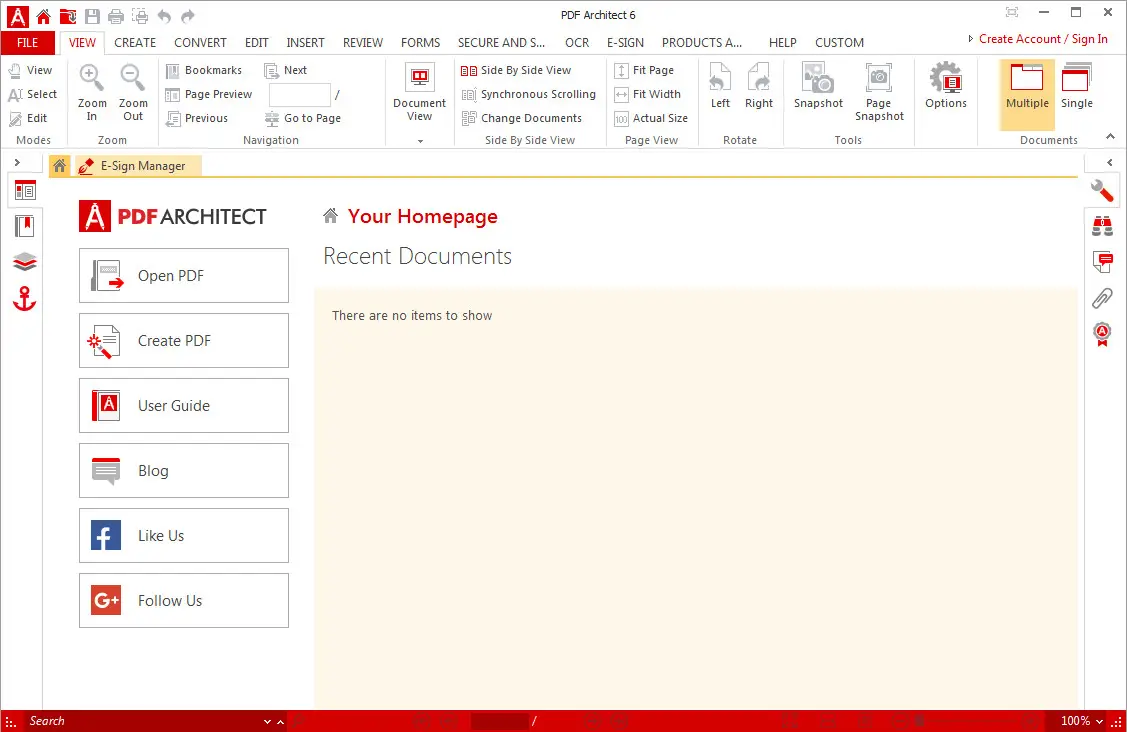Click the Page Snapshot tool

coord(879,92)
